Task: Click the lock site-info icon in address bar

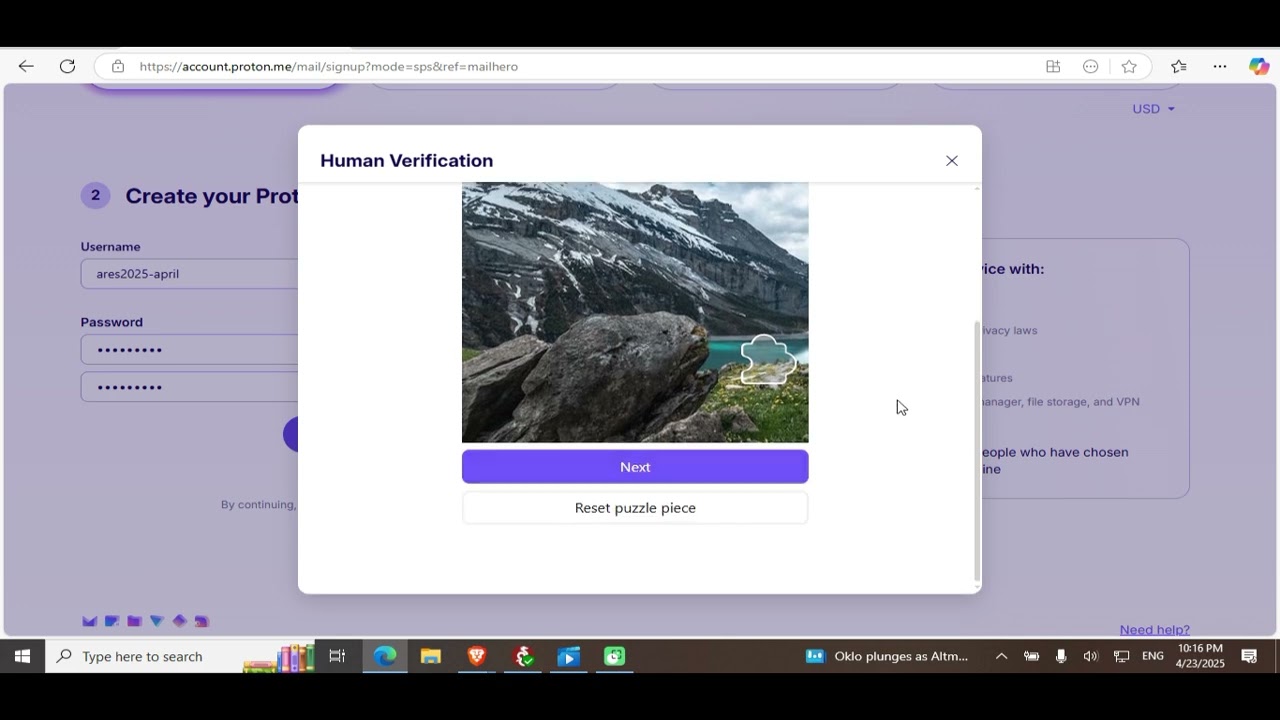Action: (118, 66)
